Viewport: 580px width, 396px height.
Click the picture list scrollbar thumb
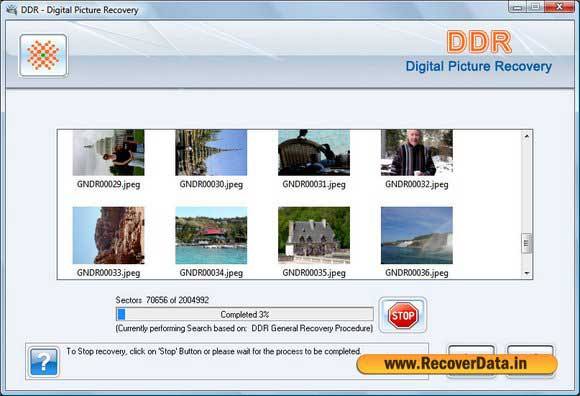(x=526, y=243)
